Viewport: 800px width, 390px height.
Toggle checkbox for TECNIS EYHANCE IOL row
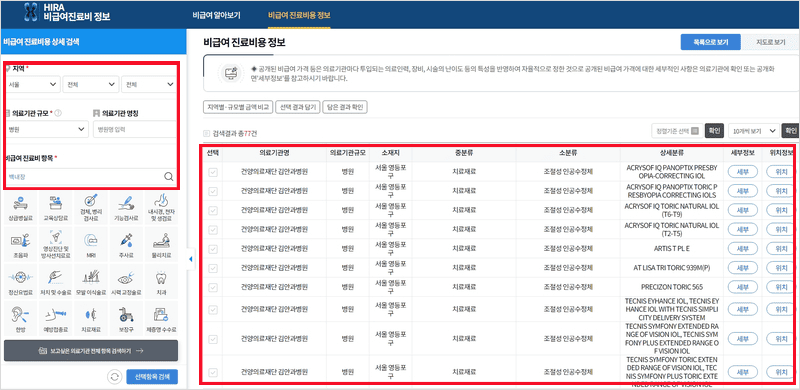pyautogui.click(x=213, y=309)
